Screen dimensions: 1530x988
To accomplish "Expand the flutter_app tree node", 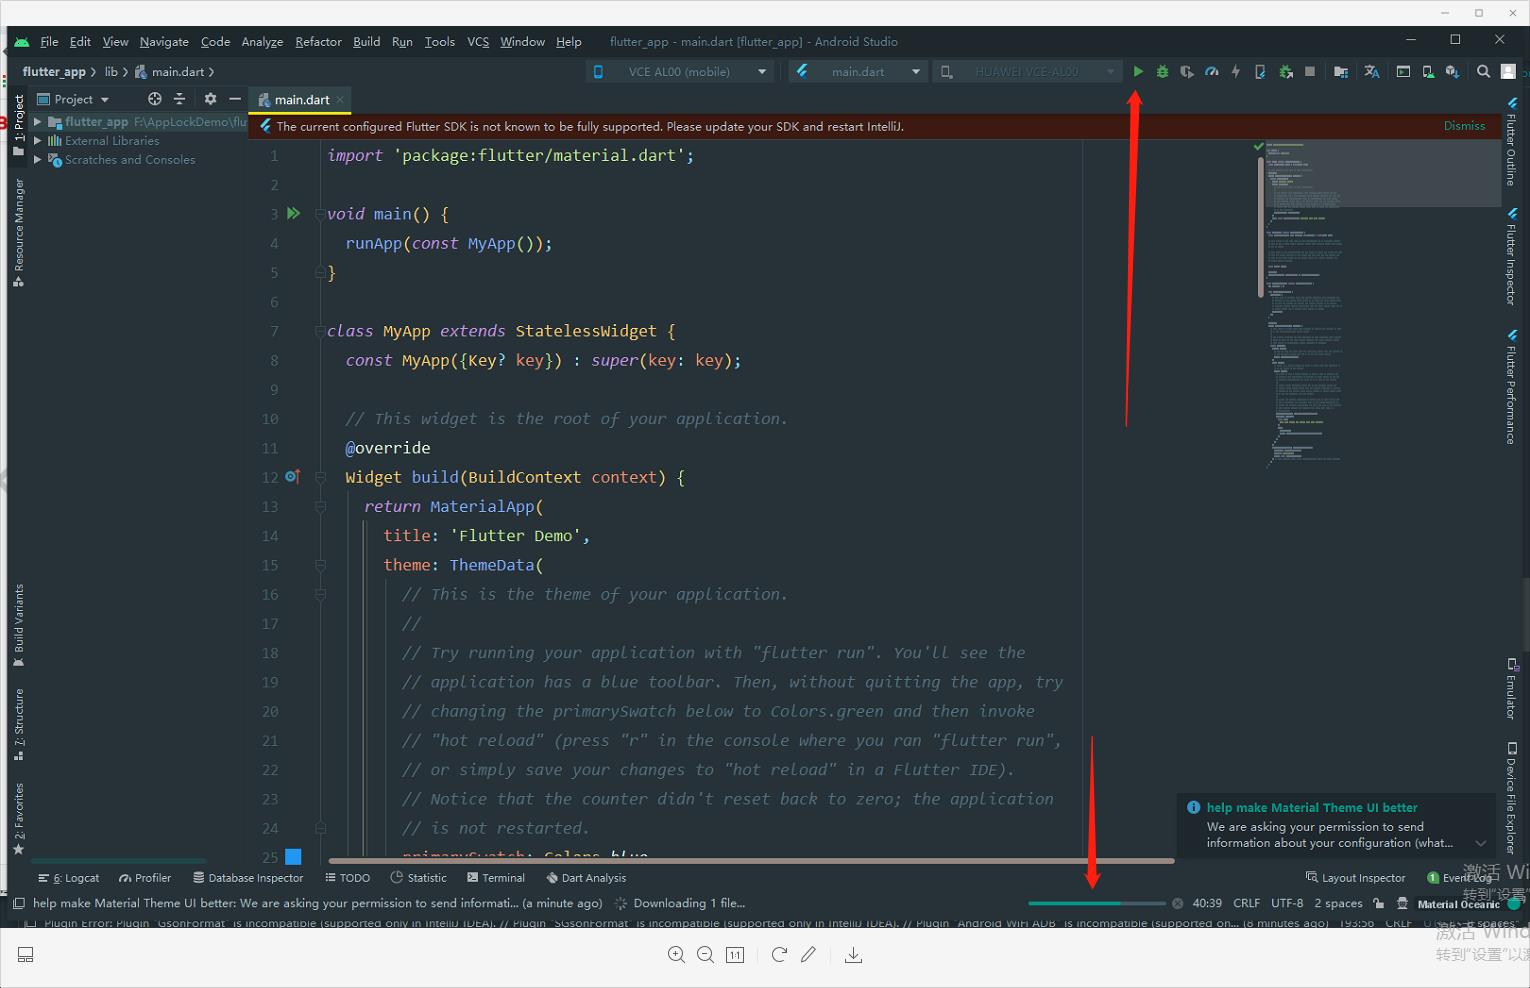I will click(38, 122).
